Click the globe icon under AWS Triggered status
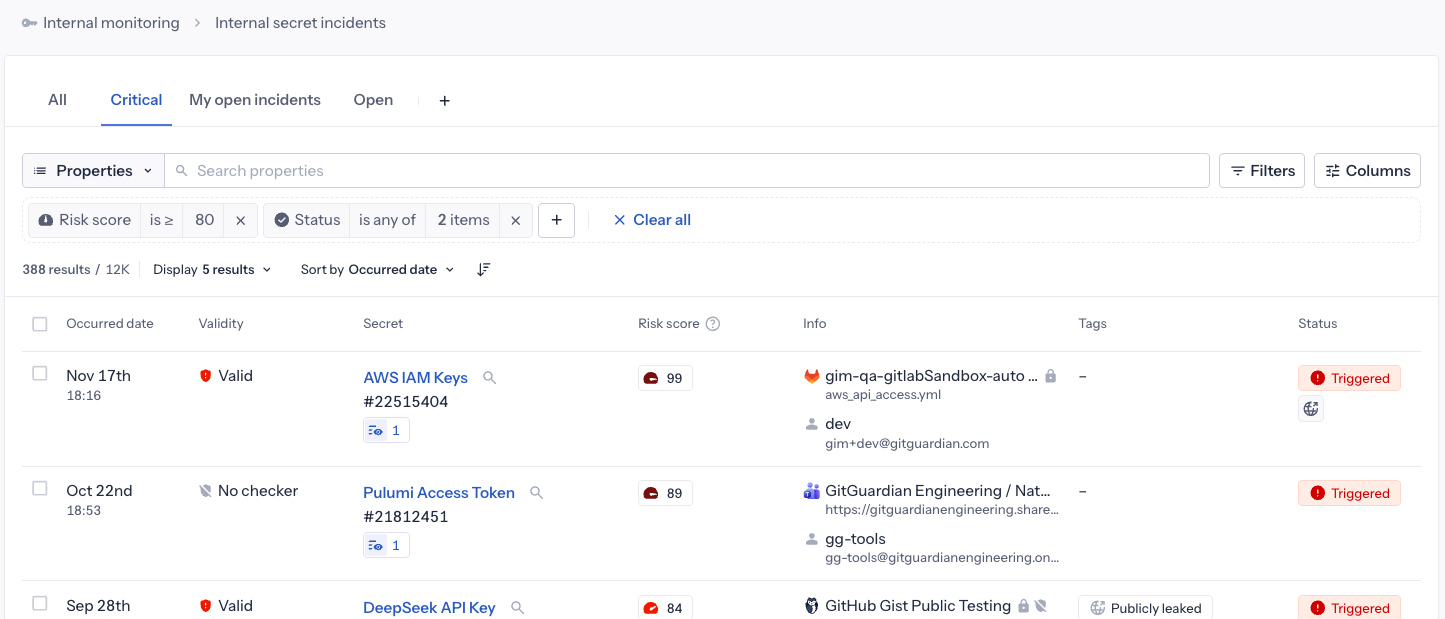The height and width of the screenshot is (619, 1445). point(1311,409)
